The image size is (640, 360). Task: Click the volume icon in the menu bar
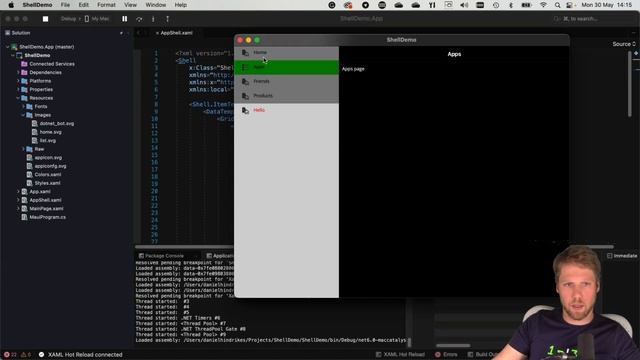pos(464,5)
